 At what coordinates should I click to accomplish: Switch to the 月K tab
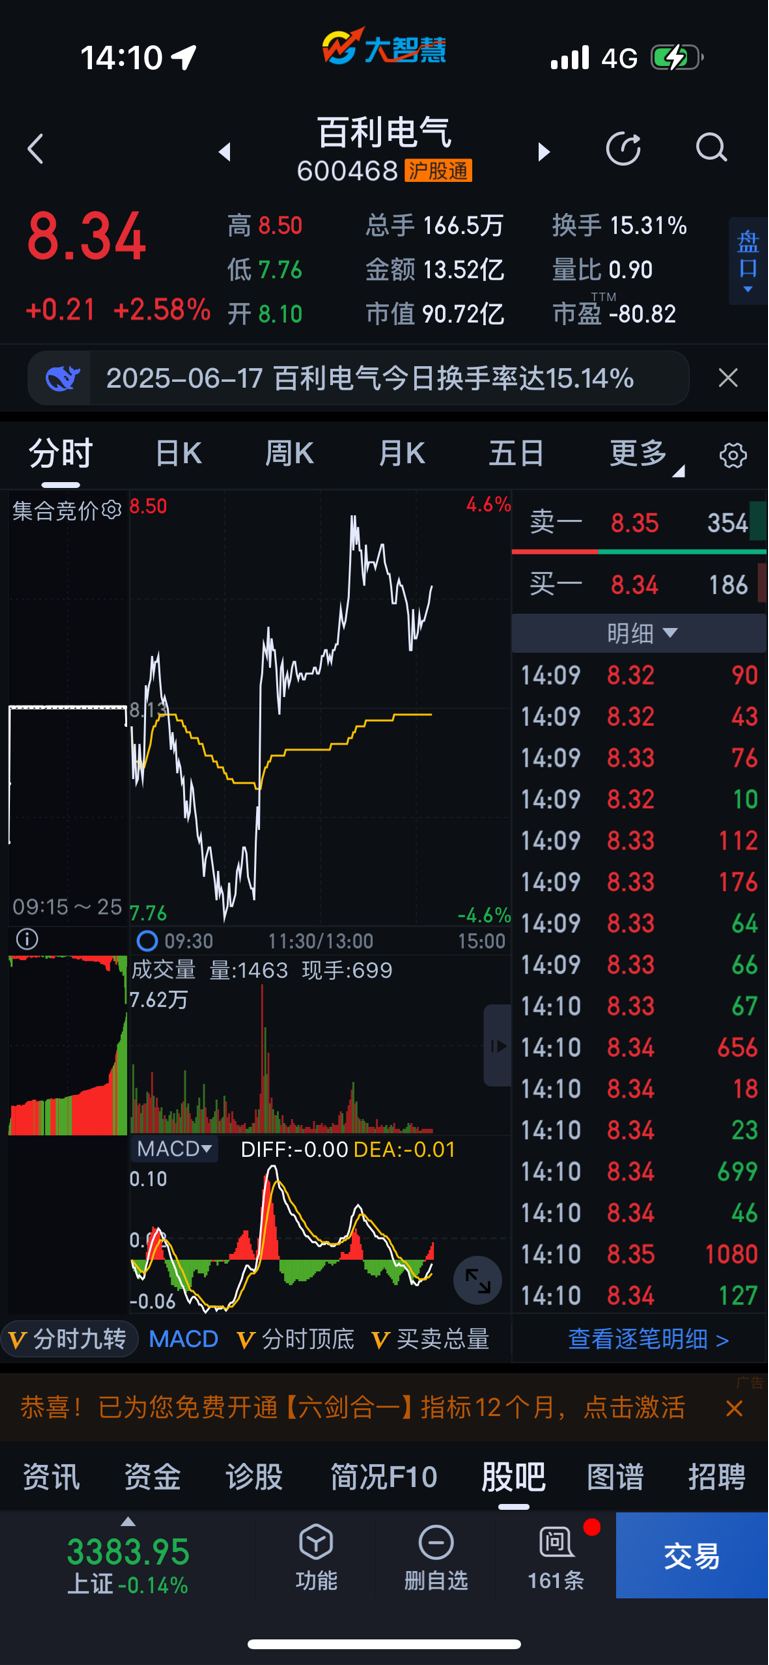coord(401,454)
